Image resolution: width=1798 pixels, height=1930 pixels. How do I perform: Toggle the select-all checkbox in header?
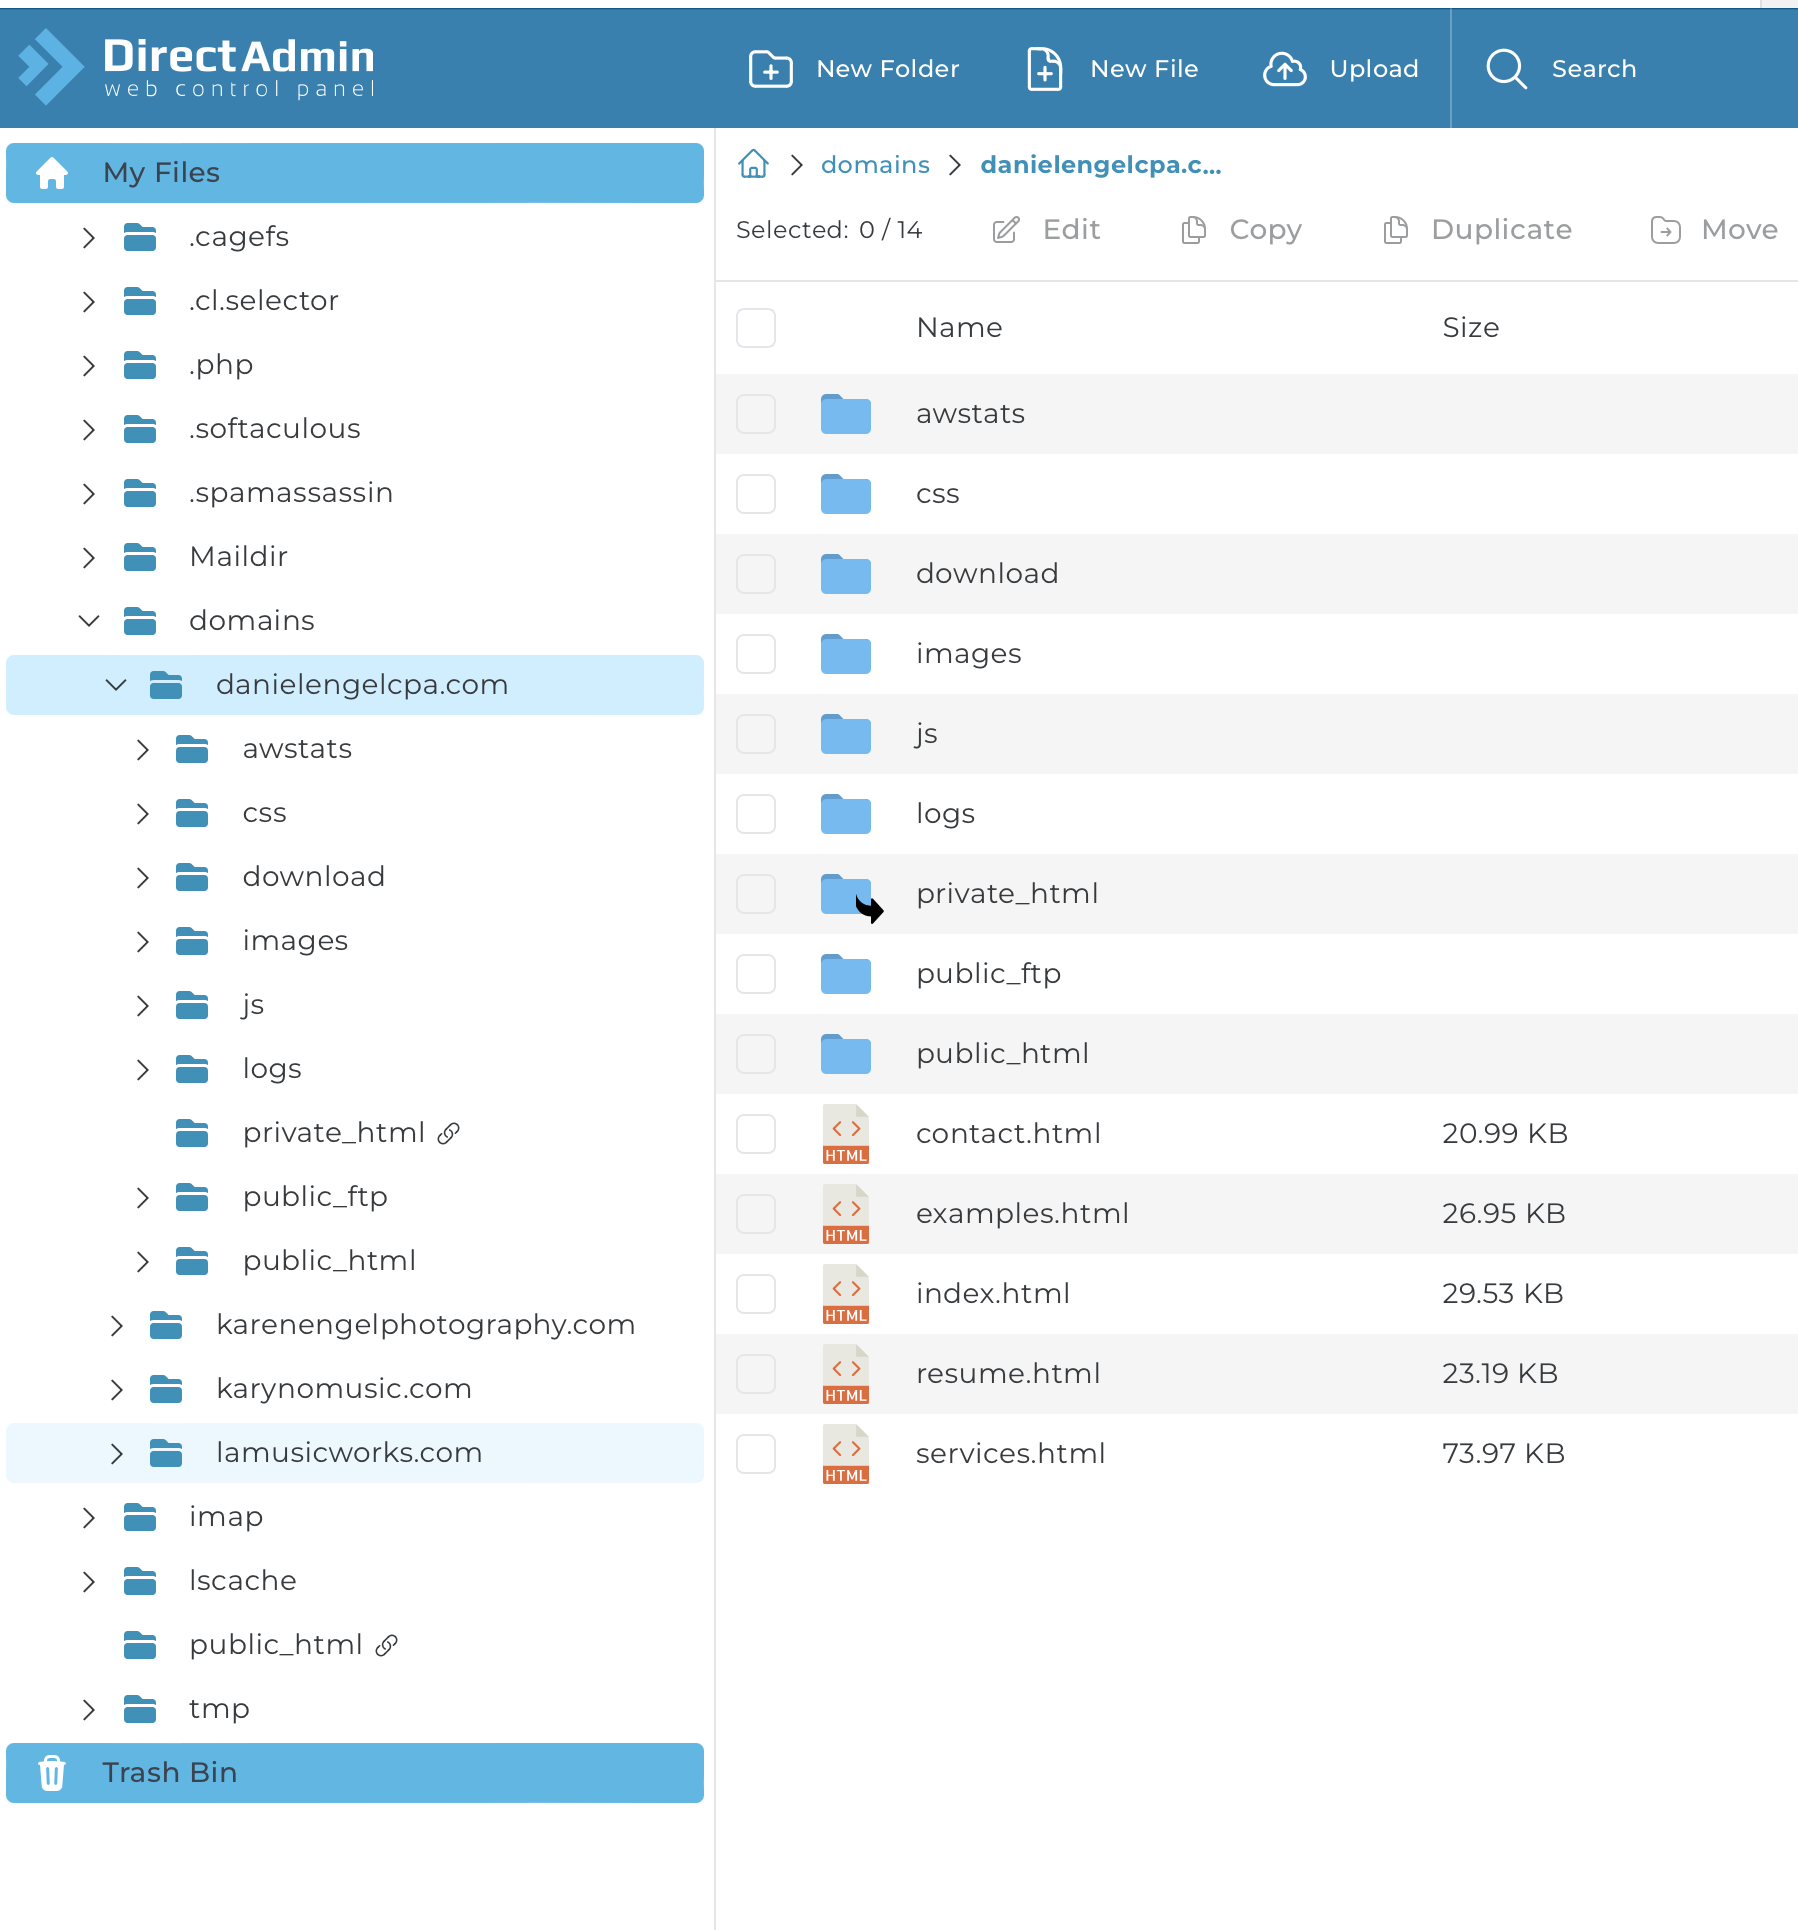click(x=756, y=328)
